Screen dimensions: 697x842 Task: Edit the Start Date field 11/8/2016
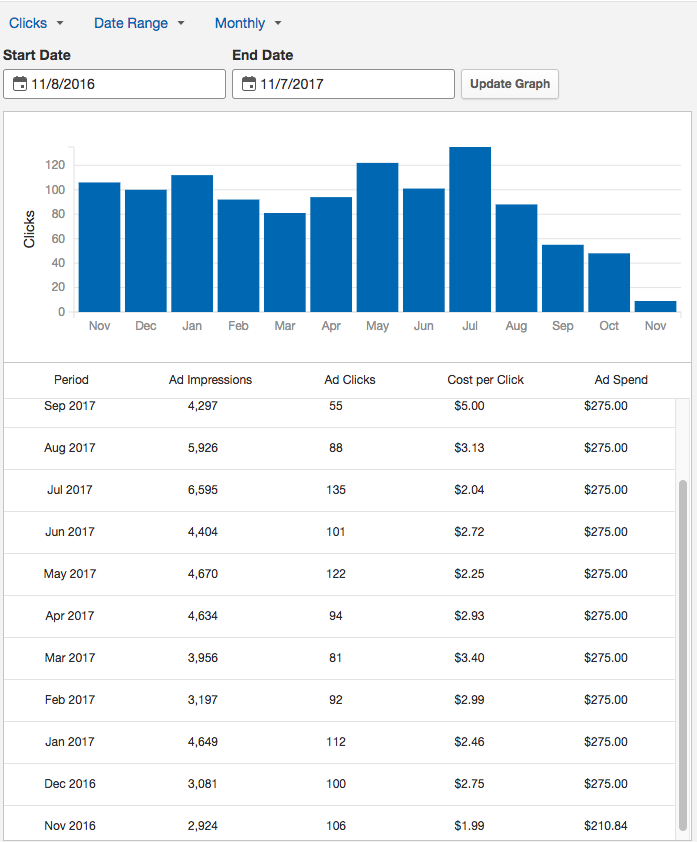click(124, 85)
